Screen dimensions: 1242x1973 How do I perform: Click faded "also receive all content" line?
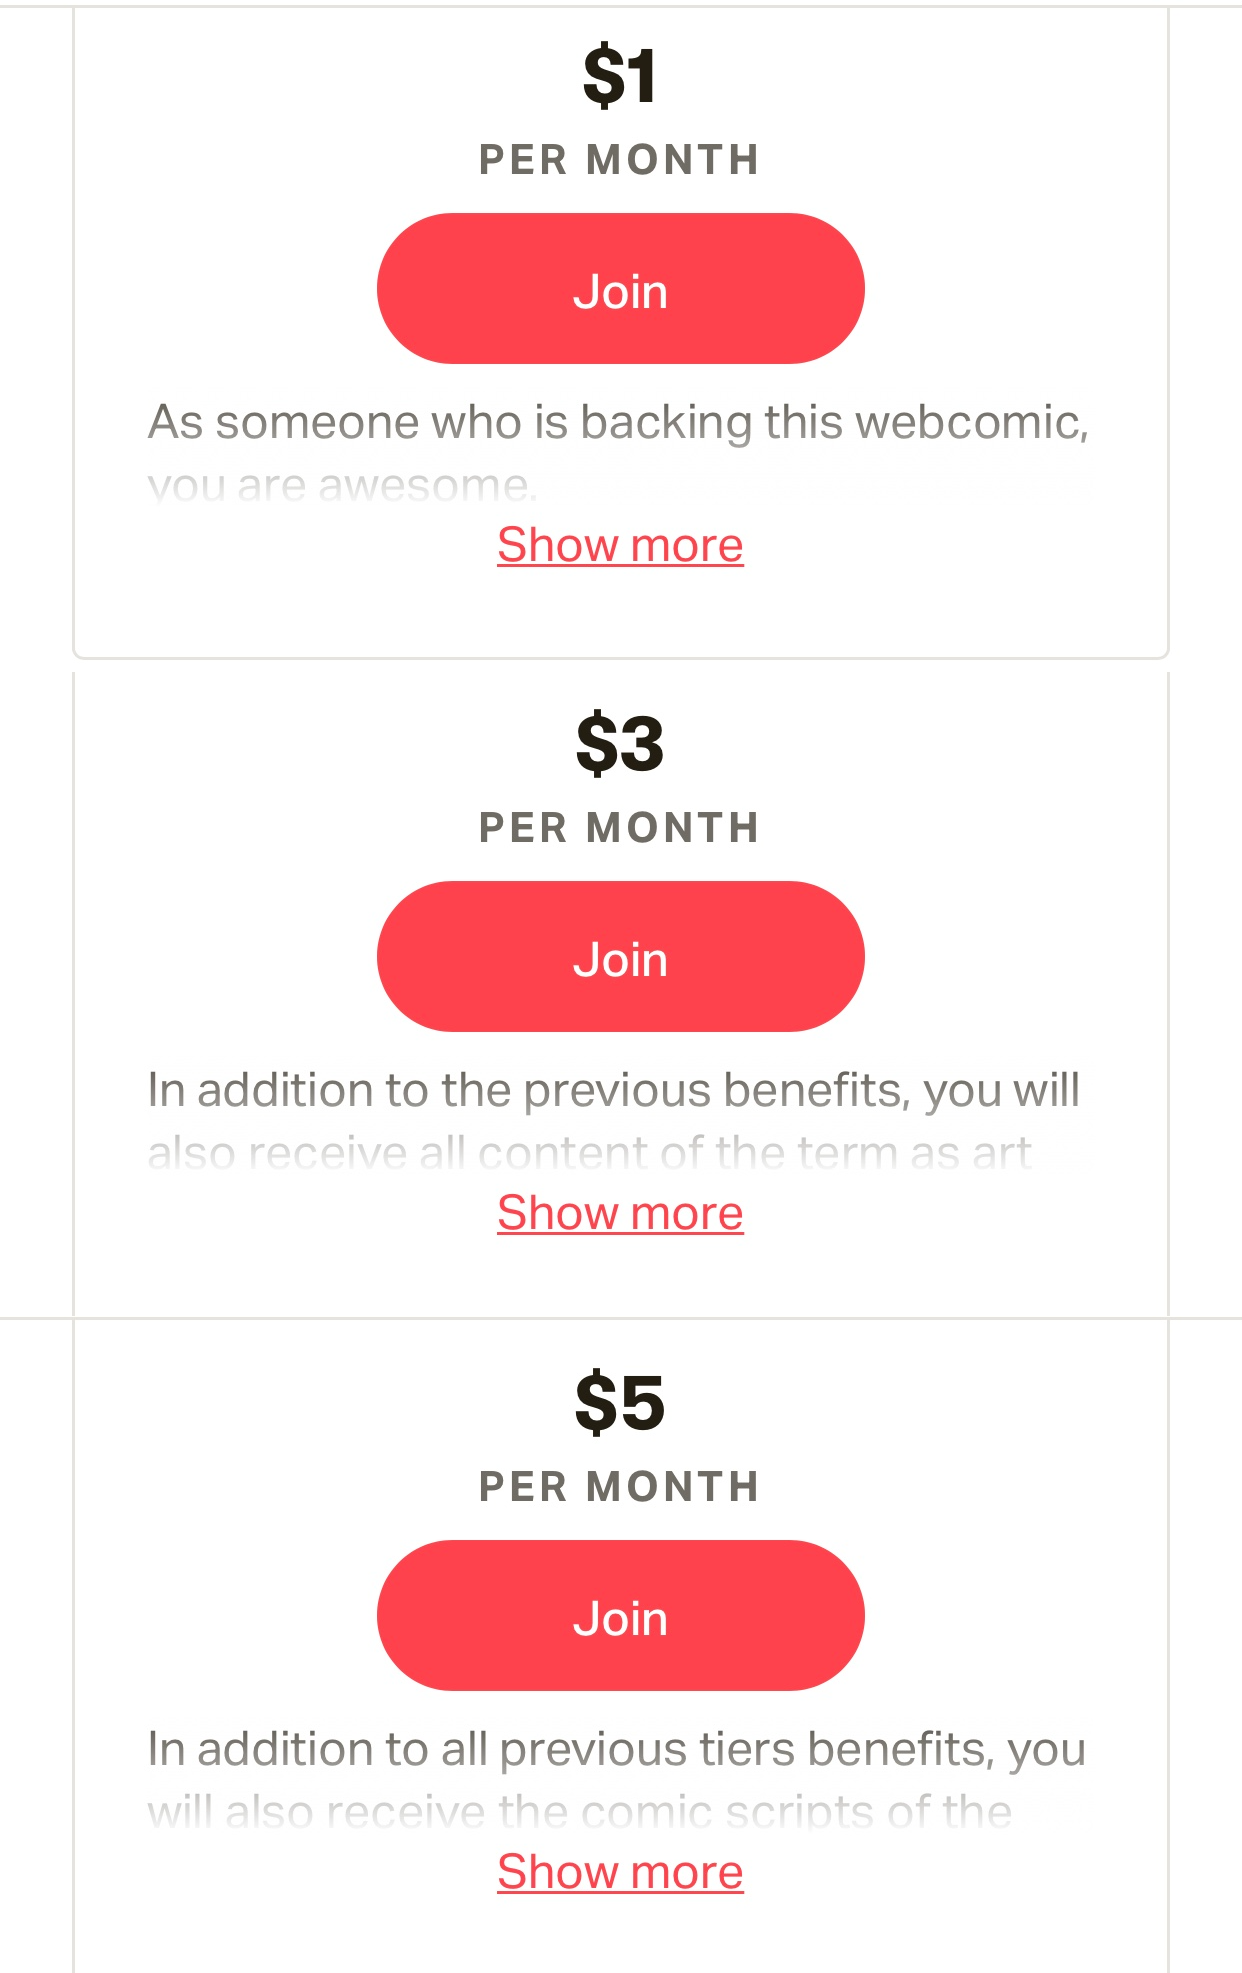[589, 1154]
